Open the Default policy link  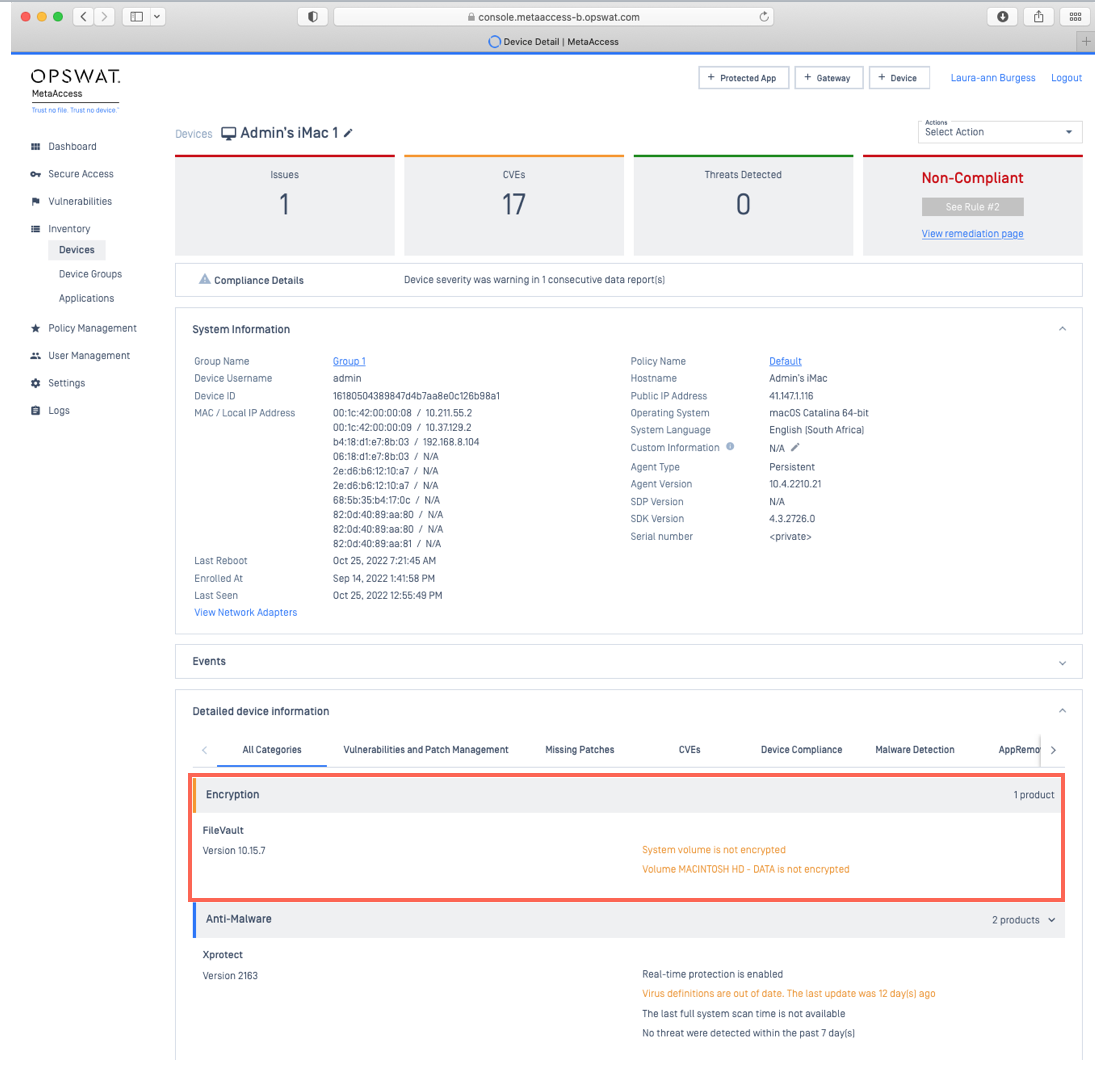point(785,361)
